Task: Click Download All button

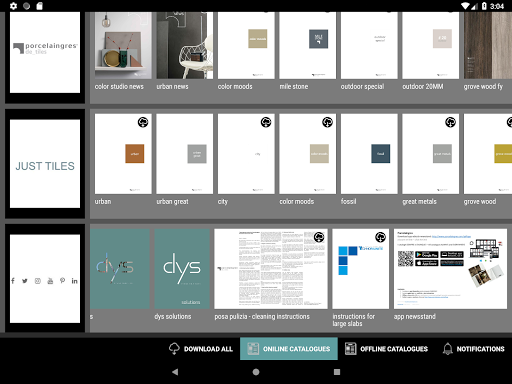Action: [201, 349]
